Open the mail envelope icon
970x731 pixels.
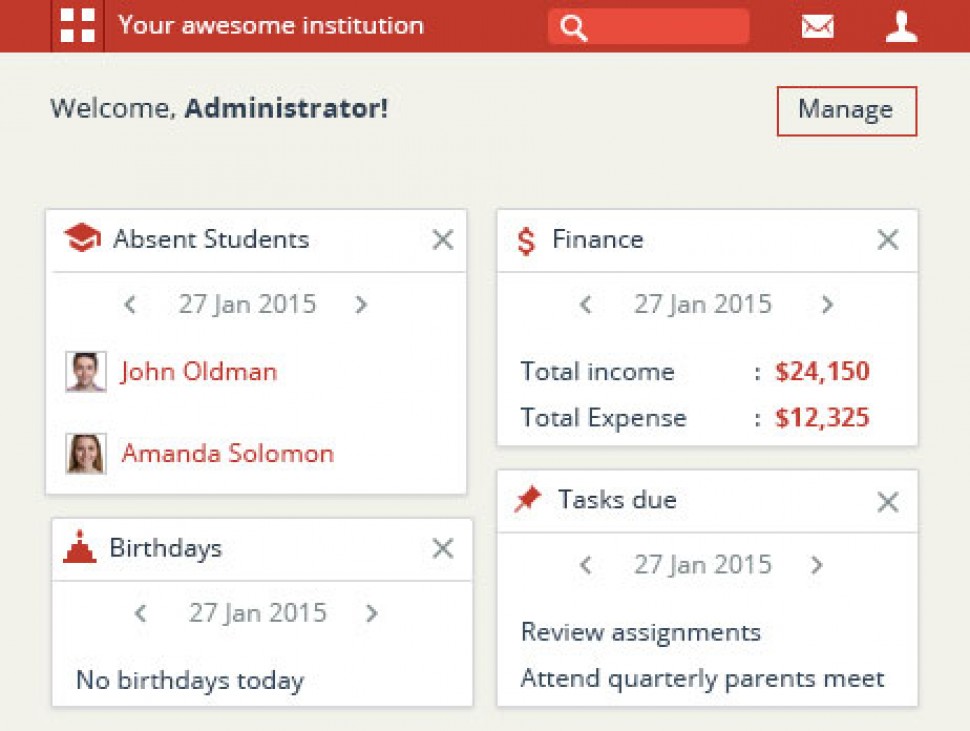[817, 27]
